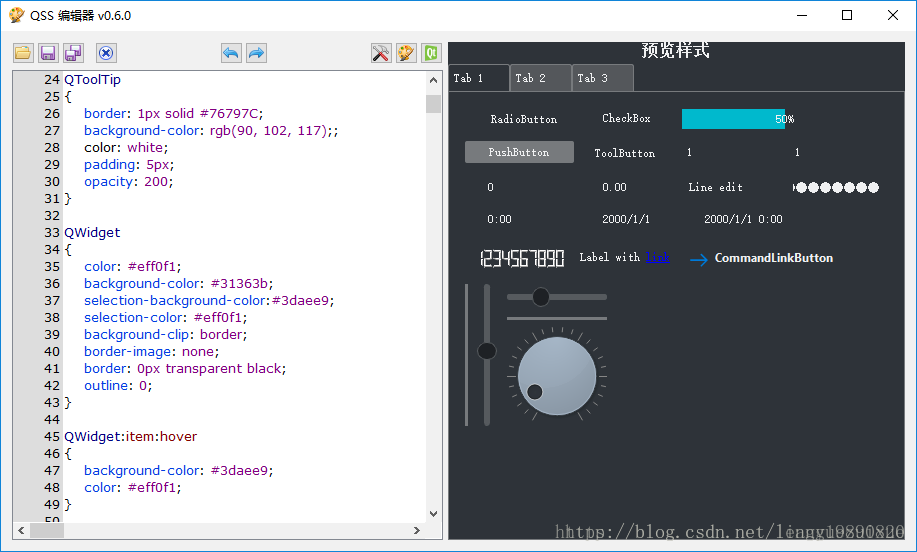Viewport: 917px width, 552px height.
Task: Click editor scrollbar up arrow
Action: pyautogui.click(x=433, y=80)
